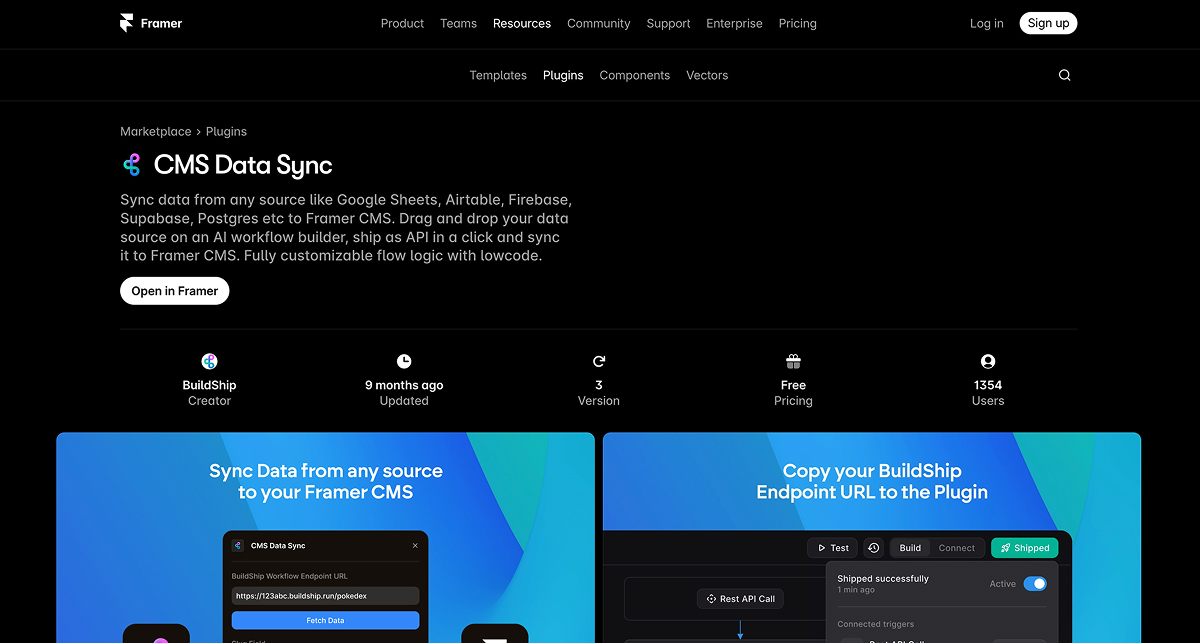This screenshot has height=643, width=1200.
Task: Click the Open in Framer button
Action: 175,291
